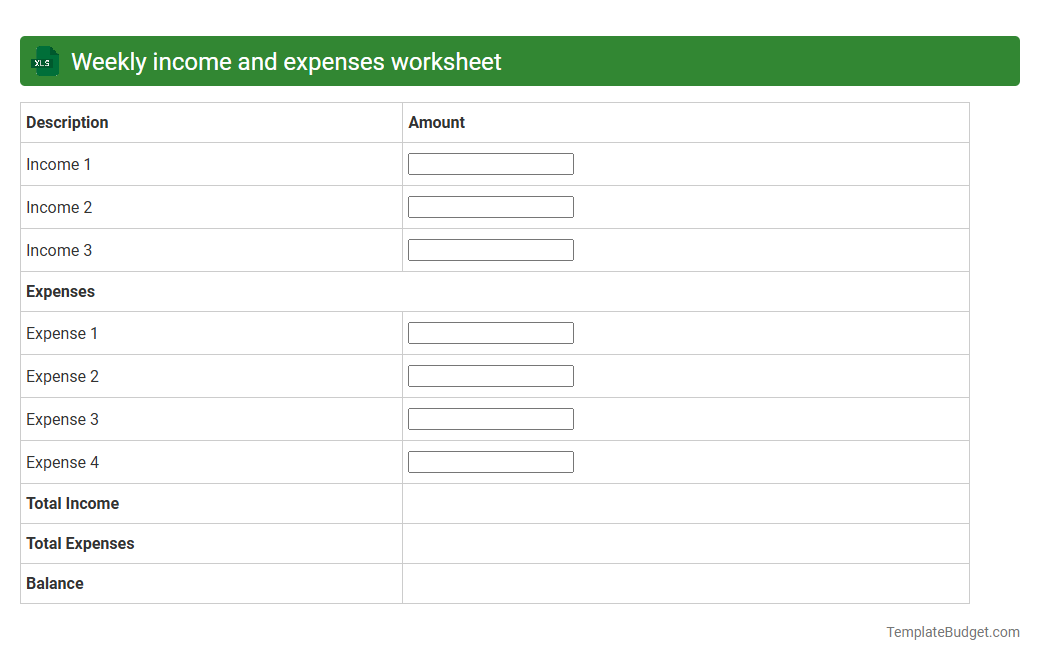Select the Amount column header

(436, 122)
